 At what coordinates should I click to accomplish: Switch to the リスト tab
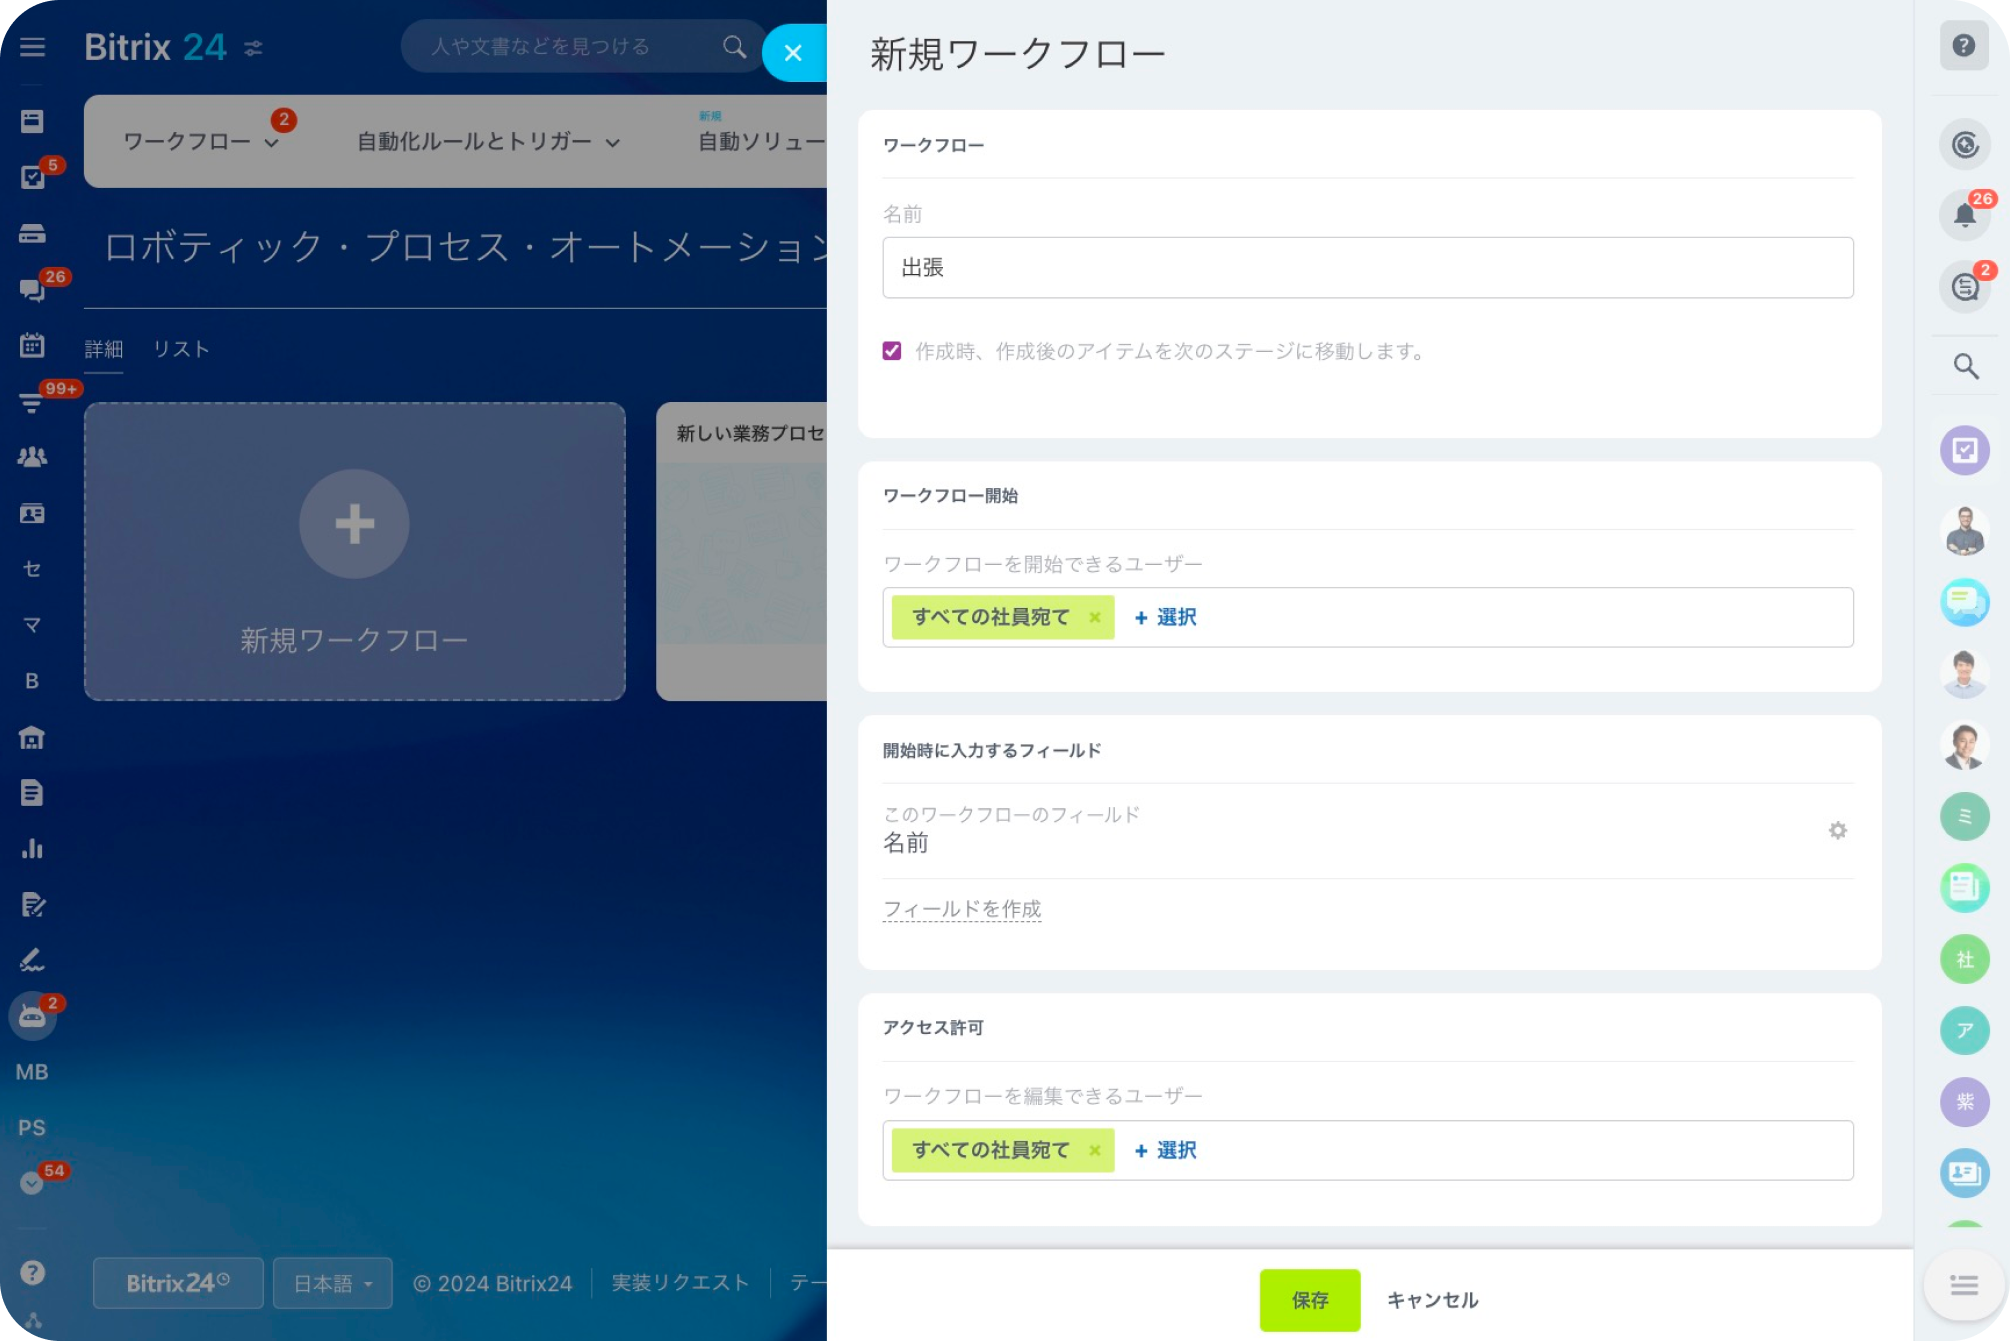[x=181, y=349]
